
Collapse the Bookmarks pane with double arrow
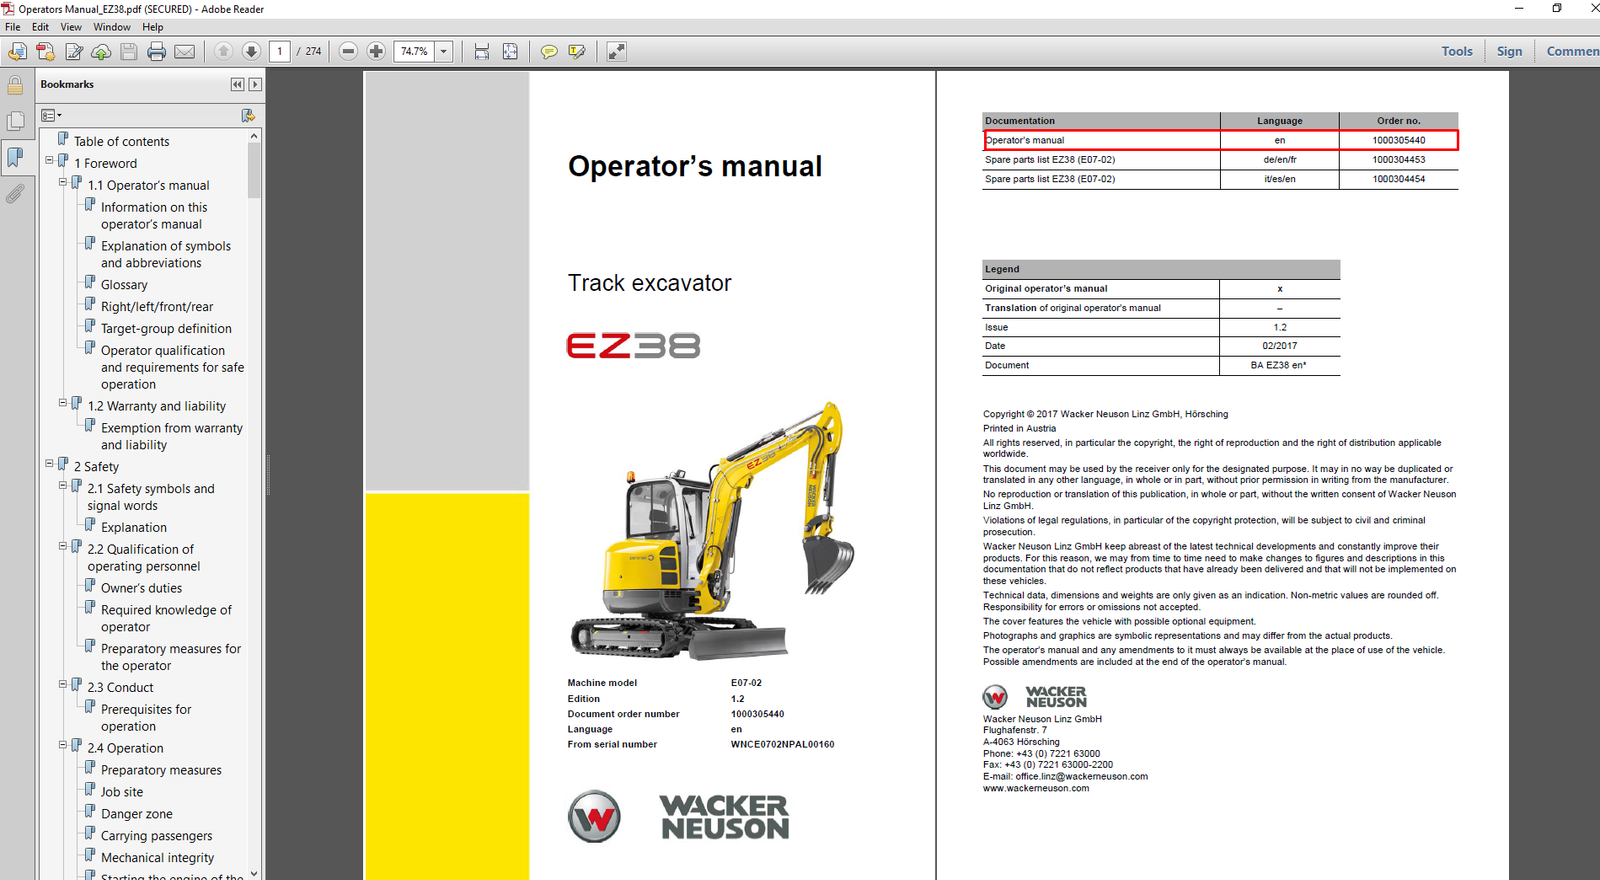click(x=237, y=85)
